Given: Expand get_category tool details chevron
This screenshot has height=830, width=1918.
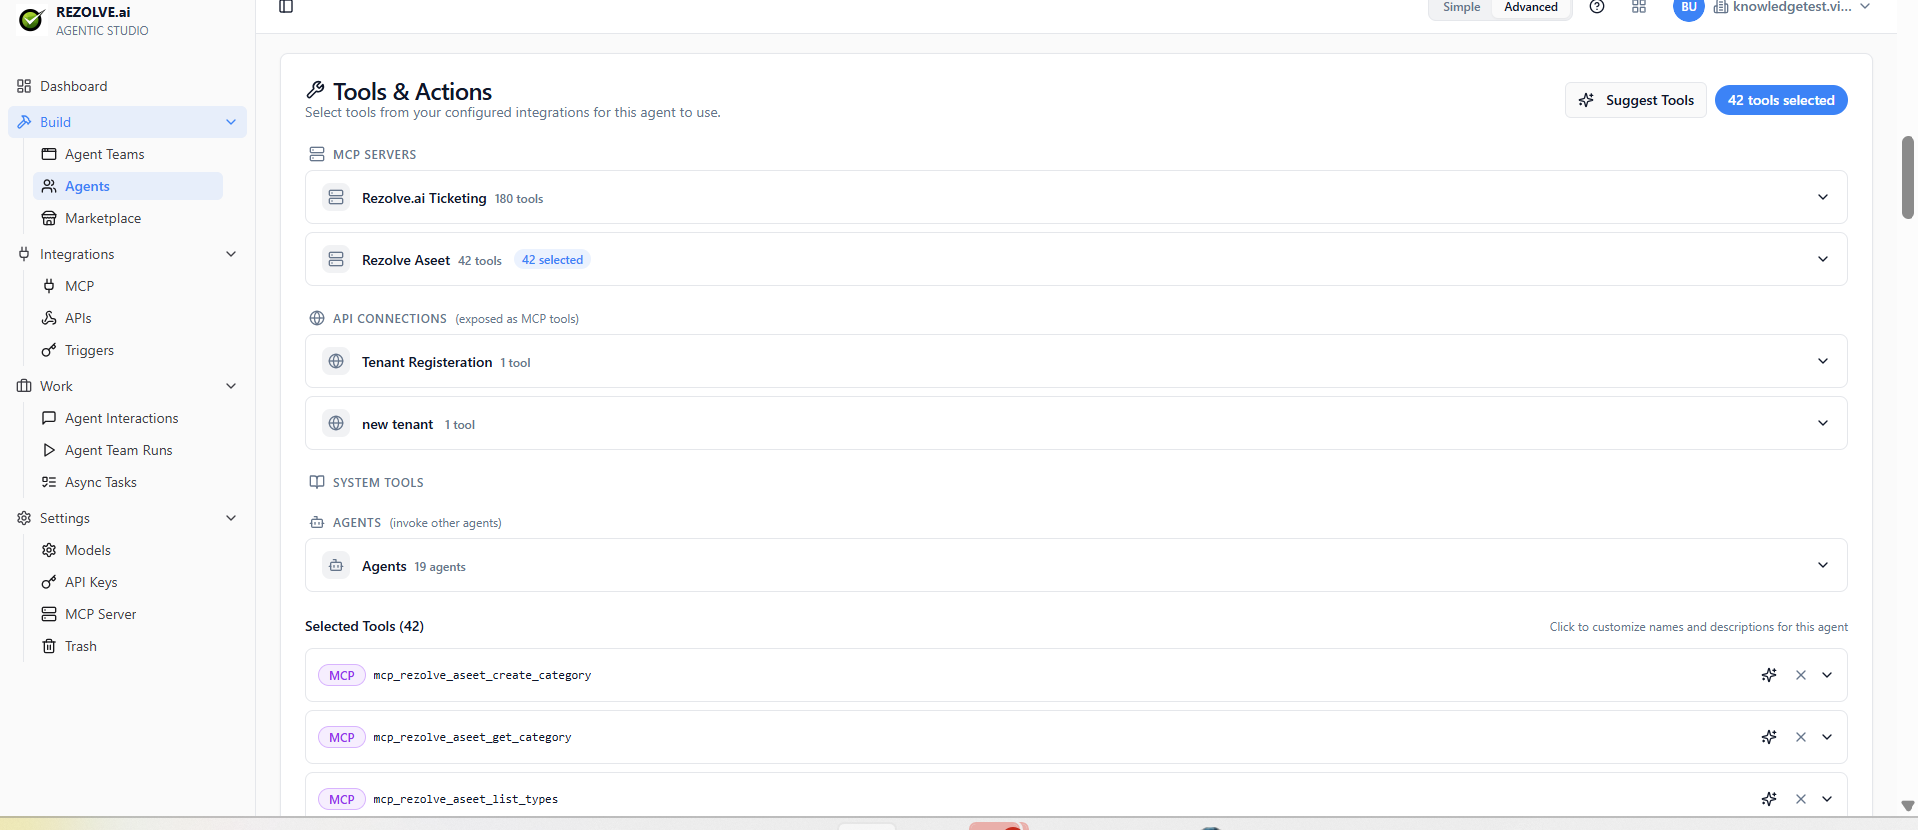Looking at the screenshot, I should click(x=1827, y=737).
